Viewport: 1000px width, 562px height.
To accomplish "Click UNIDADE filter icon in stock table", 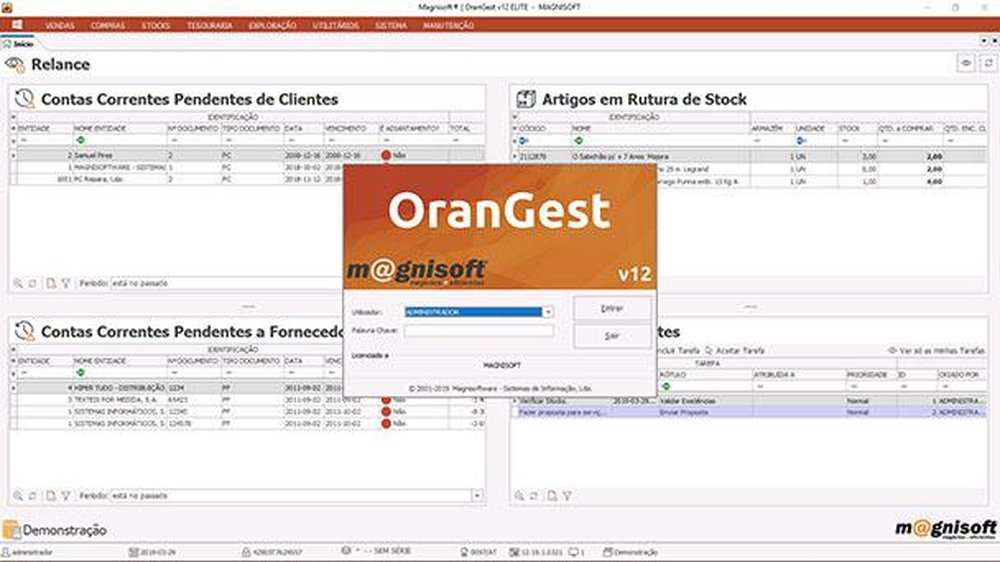I will (x=801, y=141).
